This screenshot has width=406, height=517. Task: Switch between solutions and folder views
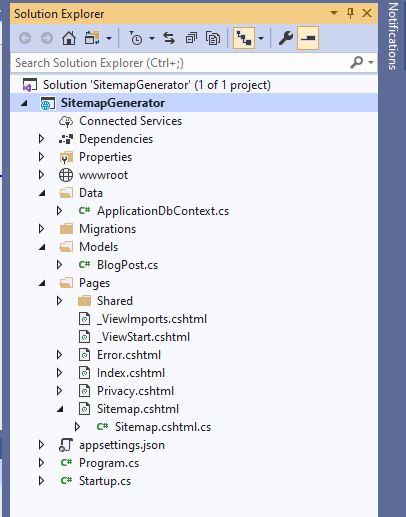tap(92, 39)
